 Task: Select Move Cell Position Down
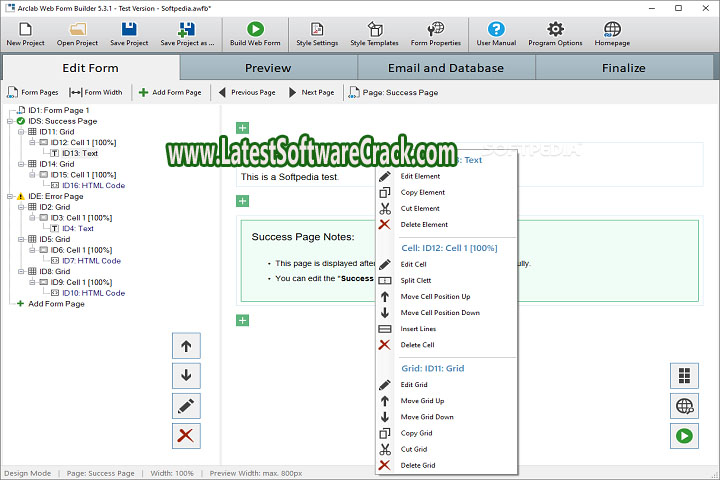[x=446, y=313]
